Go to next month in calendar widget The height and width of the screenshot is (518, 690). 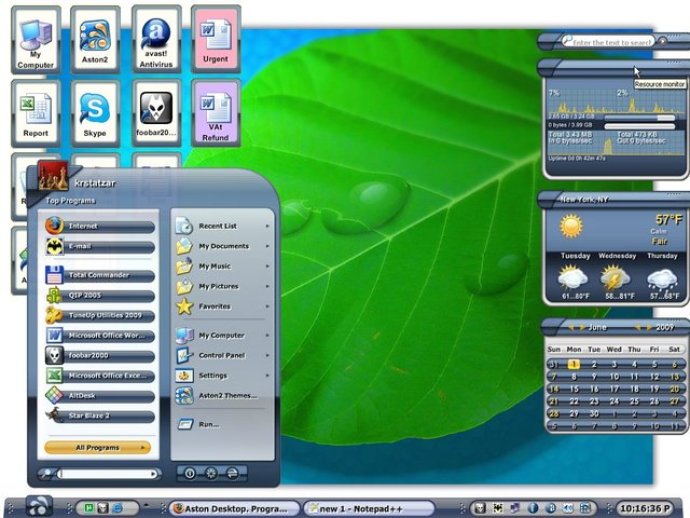click(582, 327)
